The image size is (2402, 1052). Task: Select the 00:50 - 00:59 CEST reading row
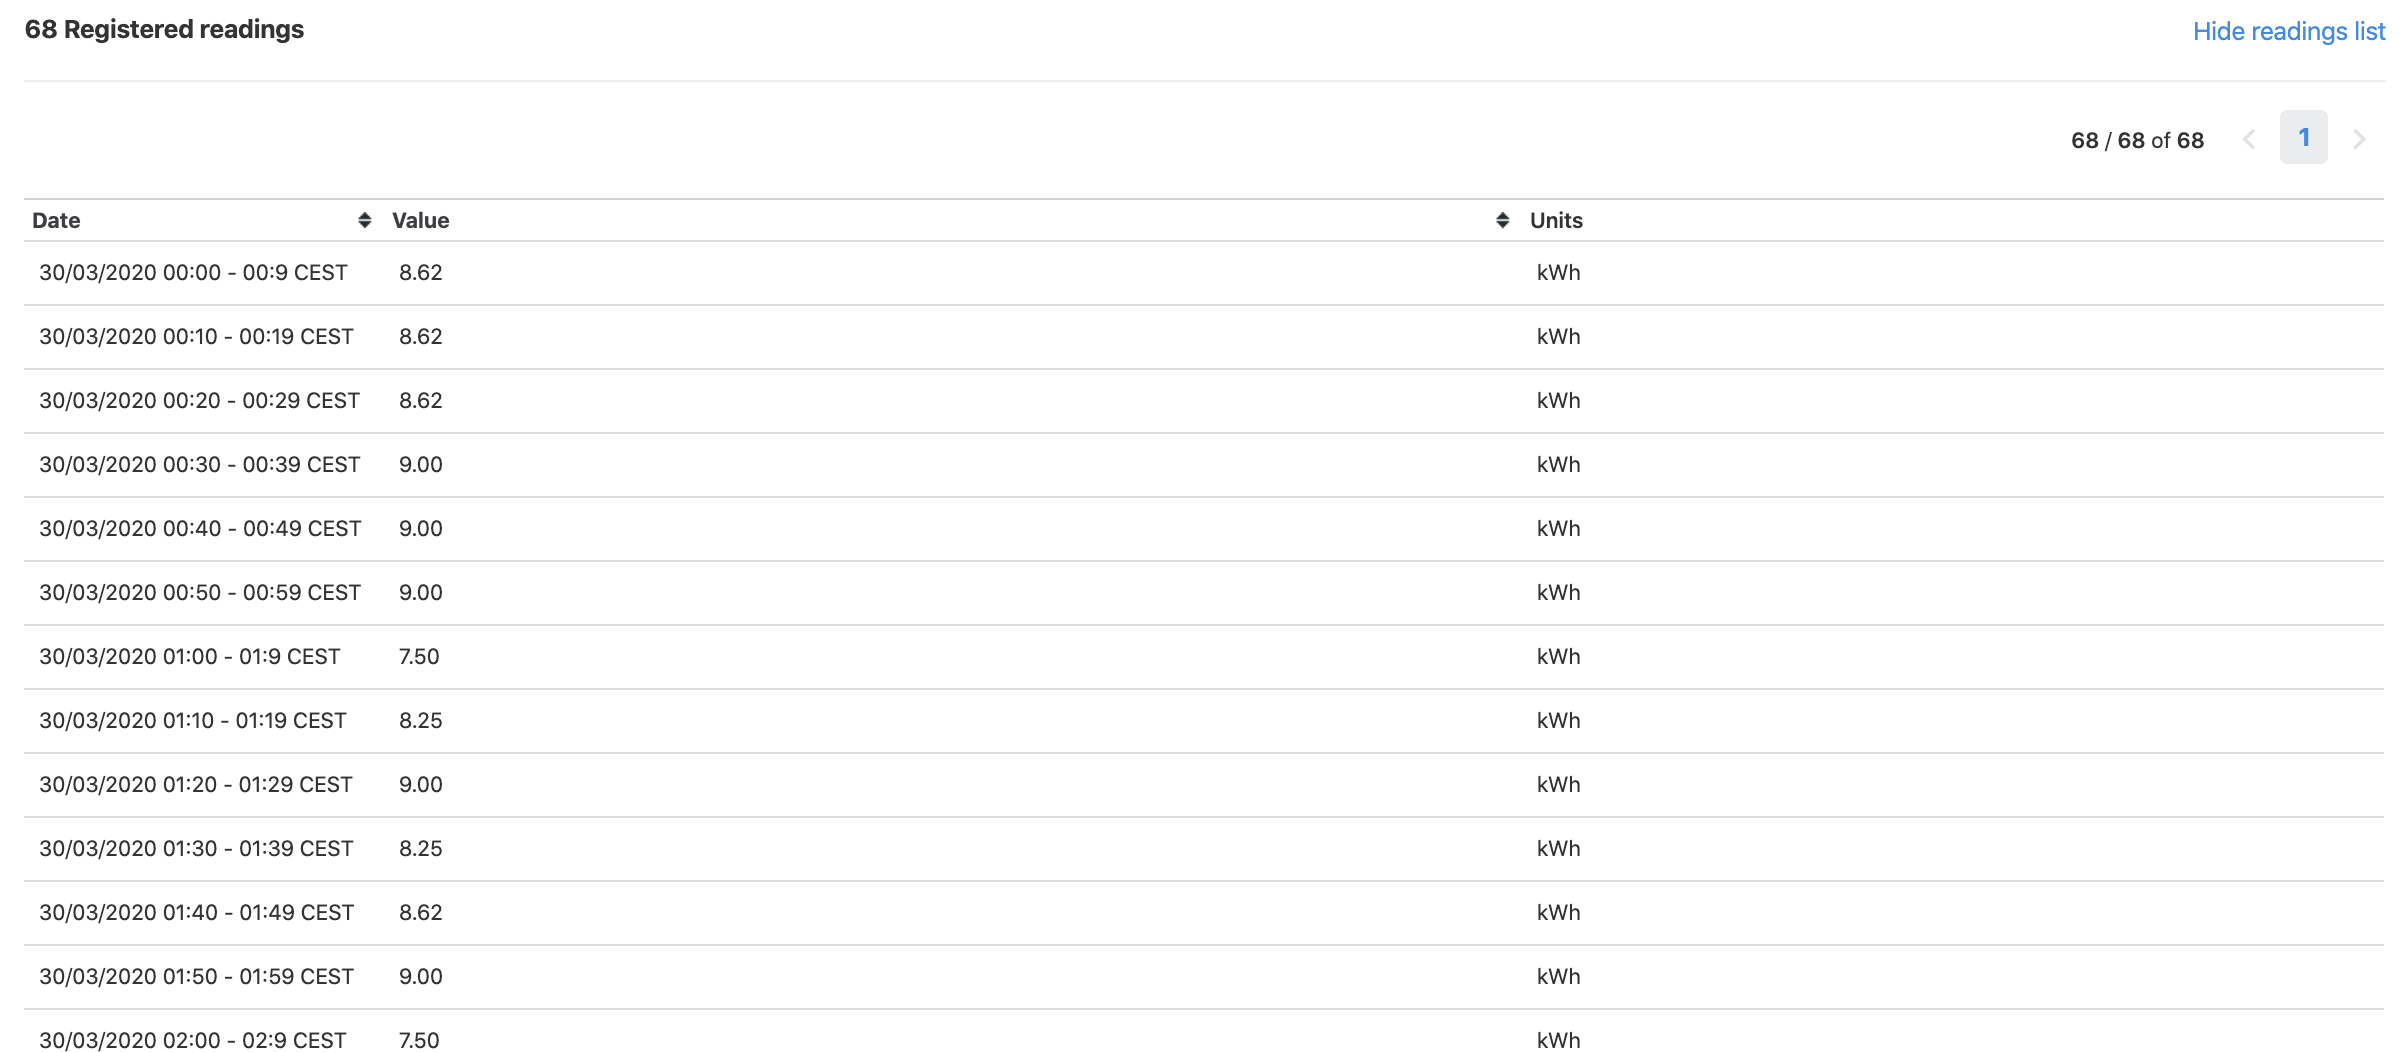200,593
